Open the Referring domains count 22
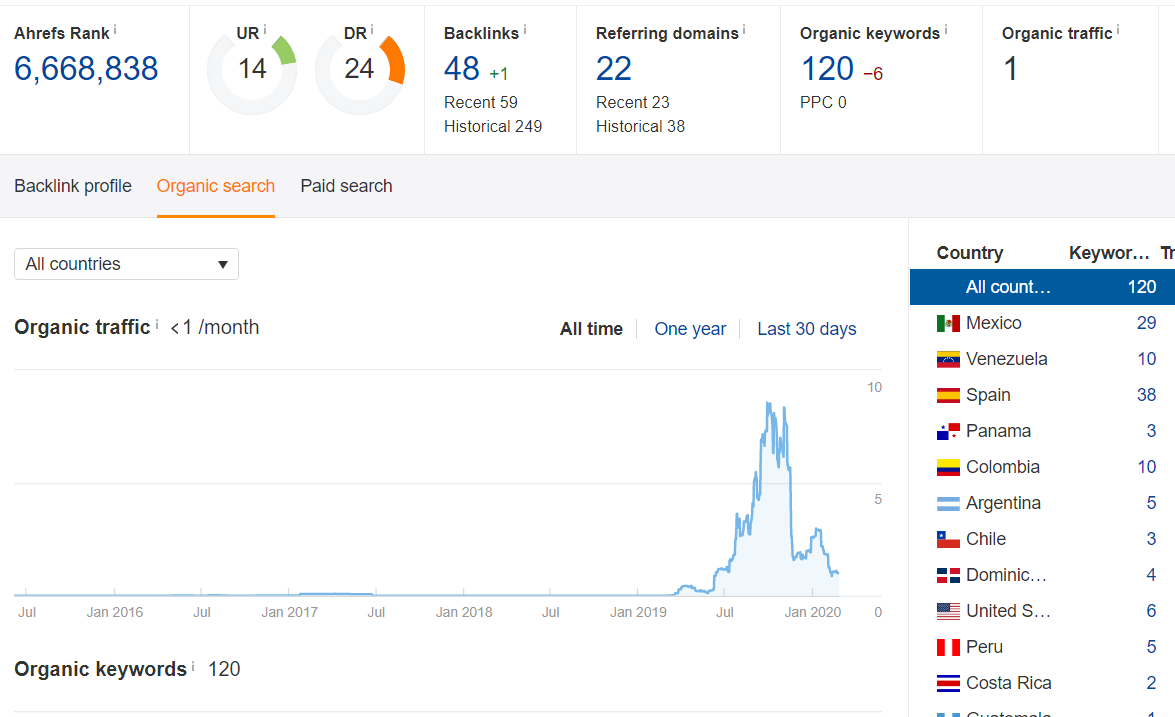This screenshot has height=717, width=1175. pyautogui.click(x=614, y=69)
